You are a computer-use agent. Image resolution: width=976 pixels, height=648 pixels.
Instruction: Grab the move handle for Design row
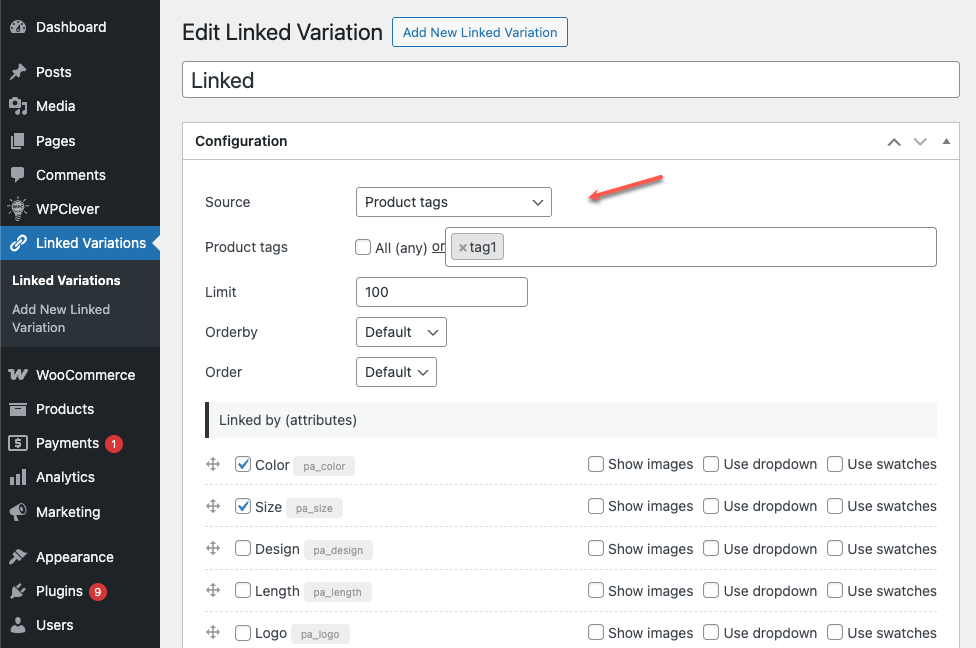pyautogui.click(x=213, y=548)
